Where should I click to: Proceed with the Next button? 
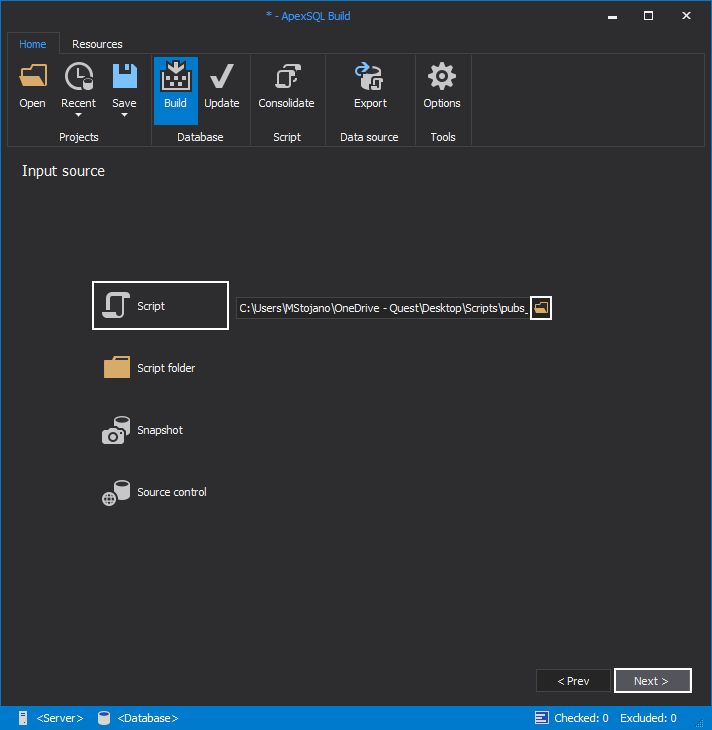652,681
